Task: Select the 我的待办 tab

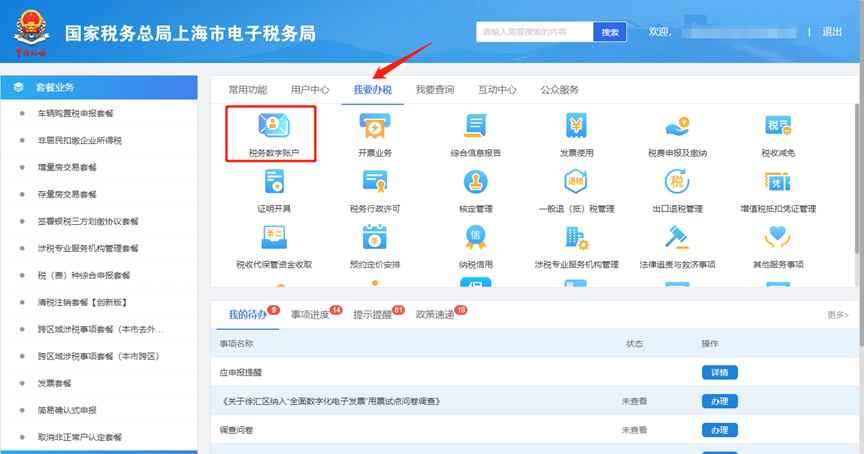Action: point(247,315)
